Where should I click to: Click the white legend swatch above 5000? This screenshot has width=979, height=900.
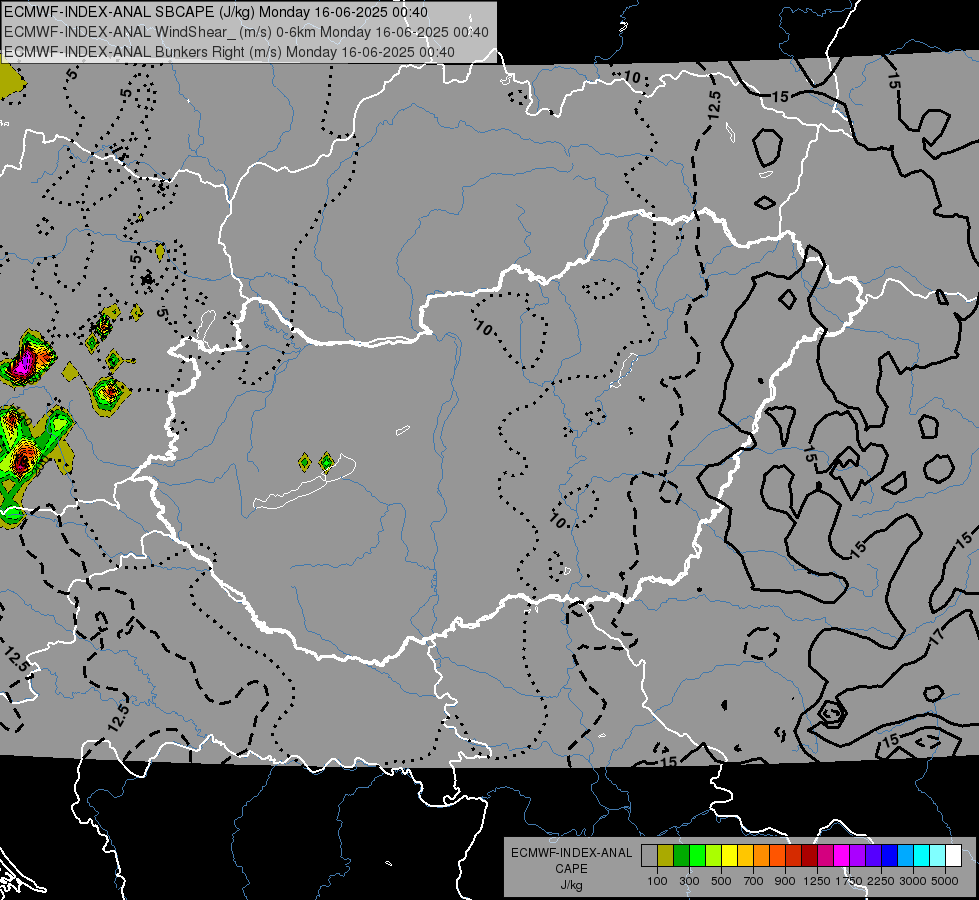(954, 855)
